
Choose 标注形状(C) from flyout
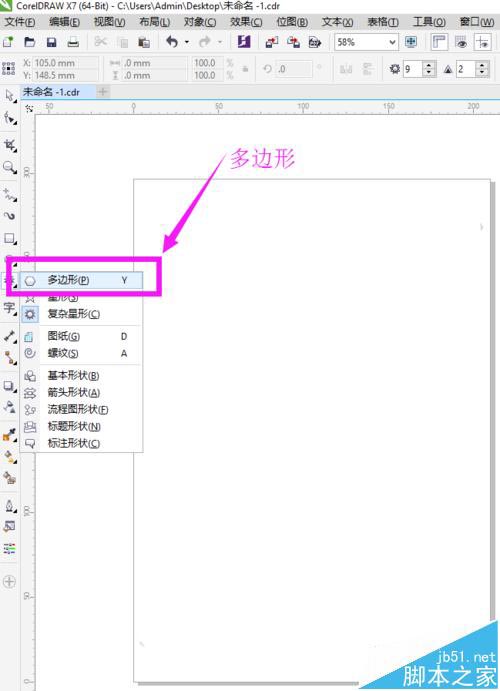pos(82,443)
